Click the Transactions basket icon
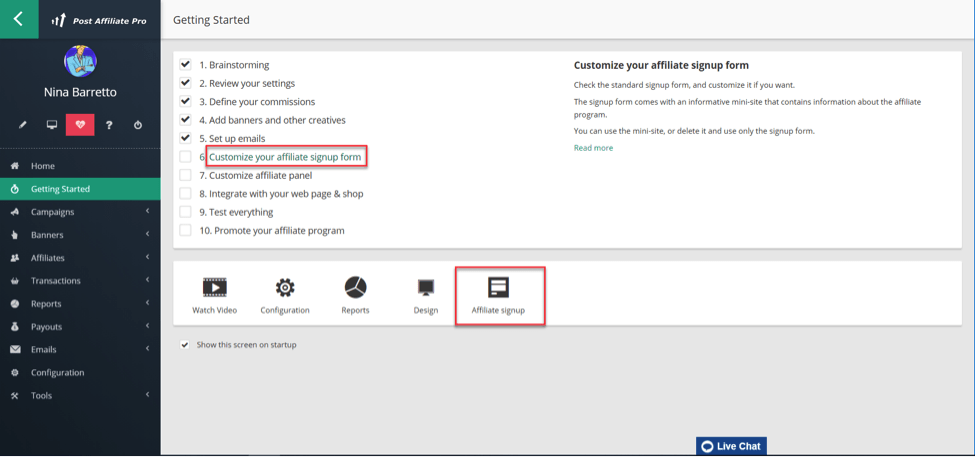The image size is (975, 457). pyautogui.click(x=16, y=281)
